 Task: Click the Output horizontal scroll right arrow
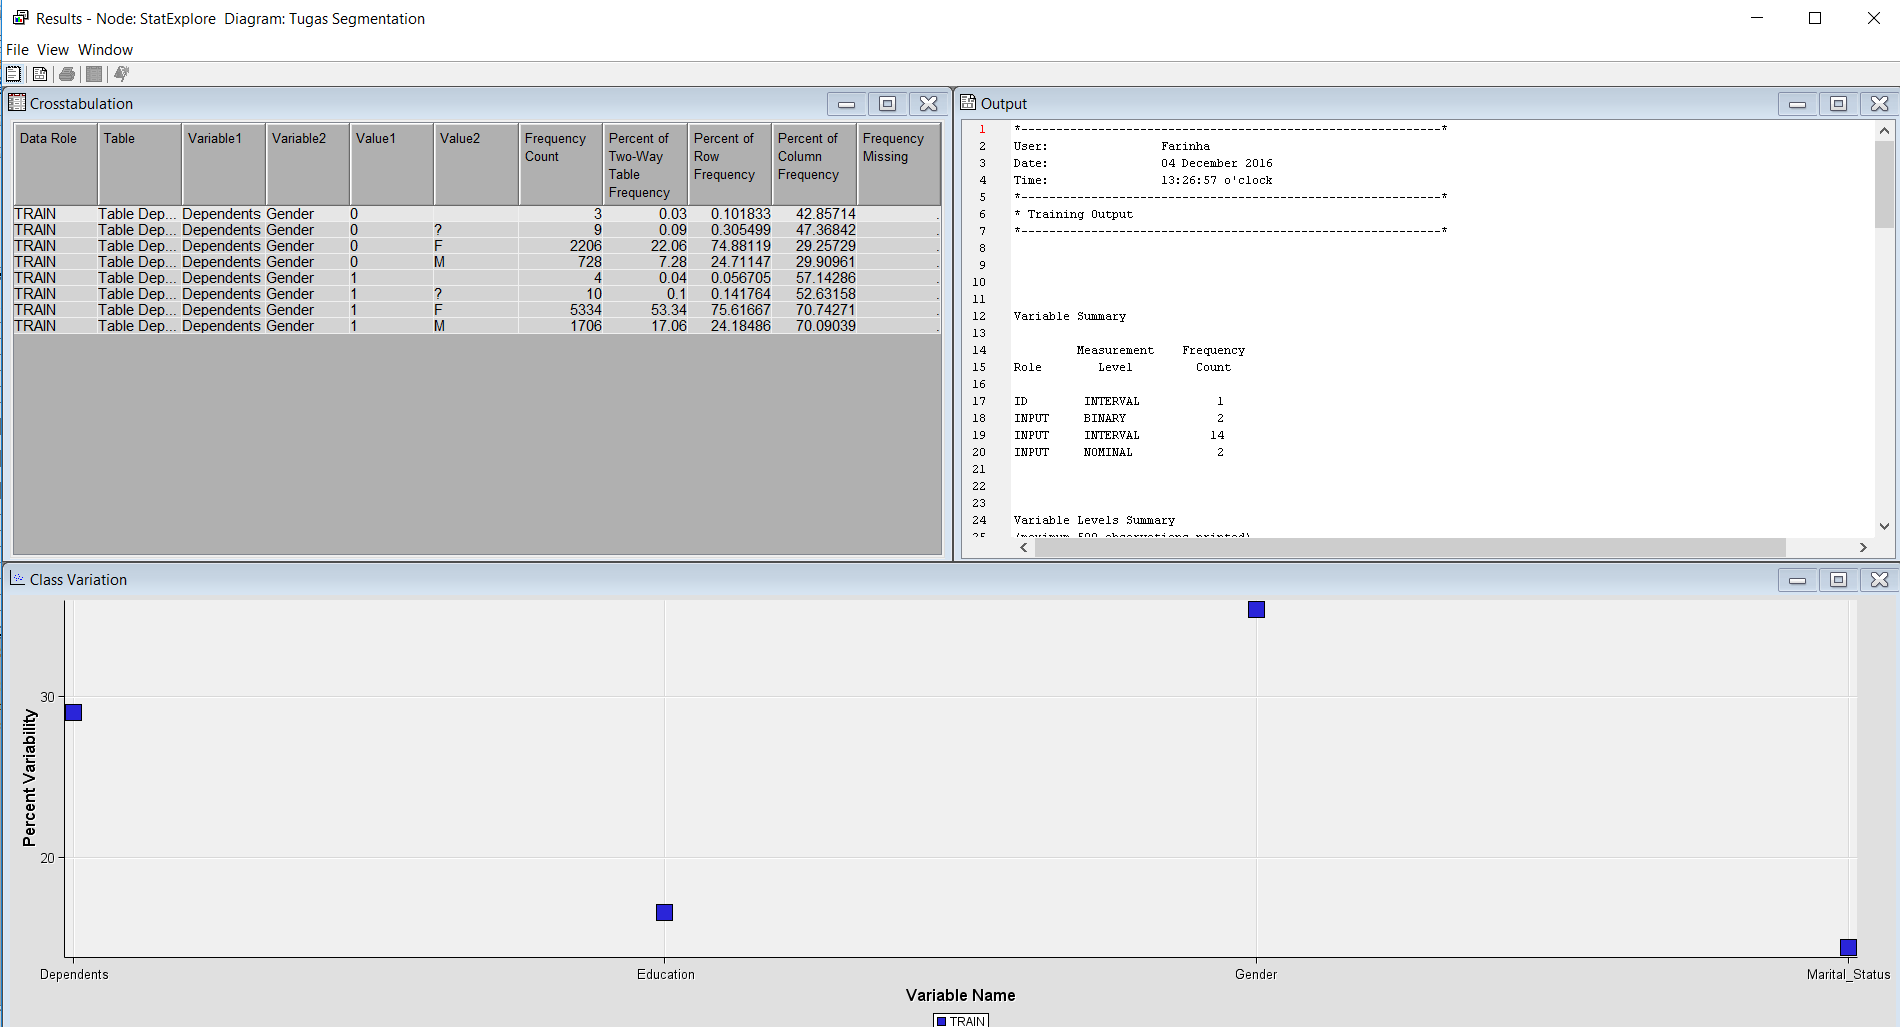pos(1863,547)
